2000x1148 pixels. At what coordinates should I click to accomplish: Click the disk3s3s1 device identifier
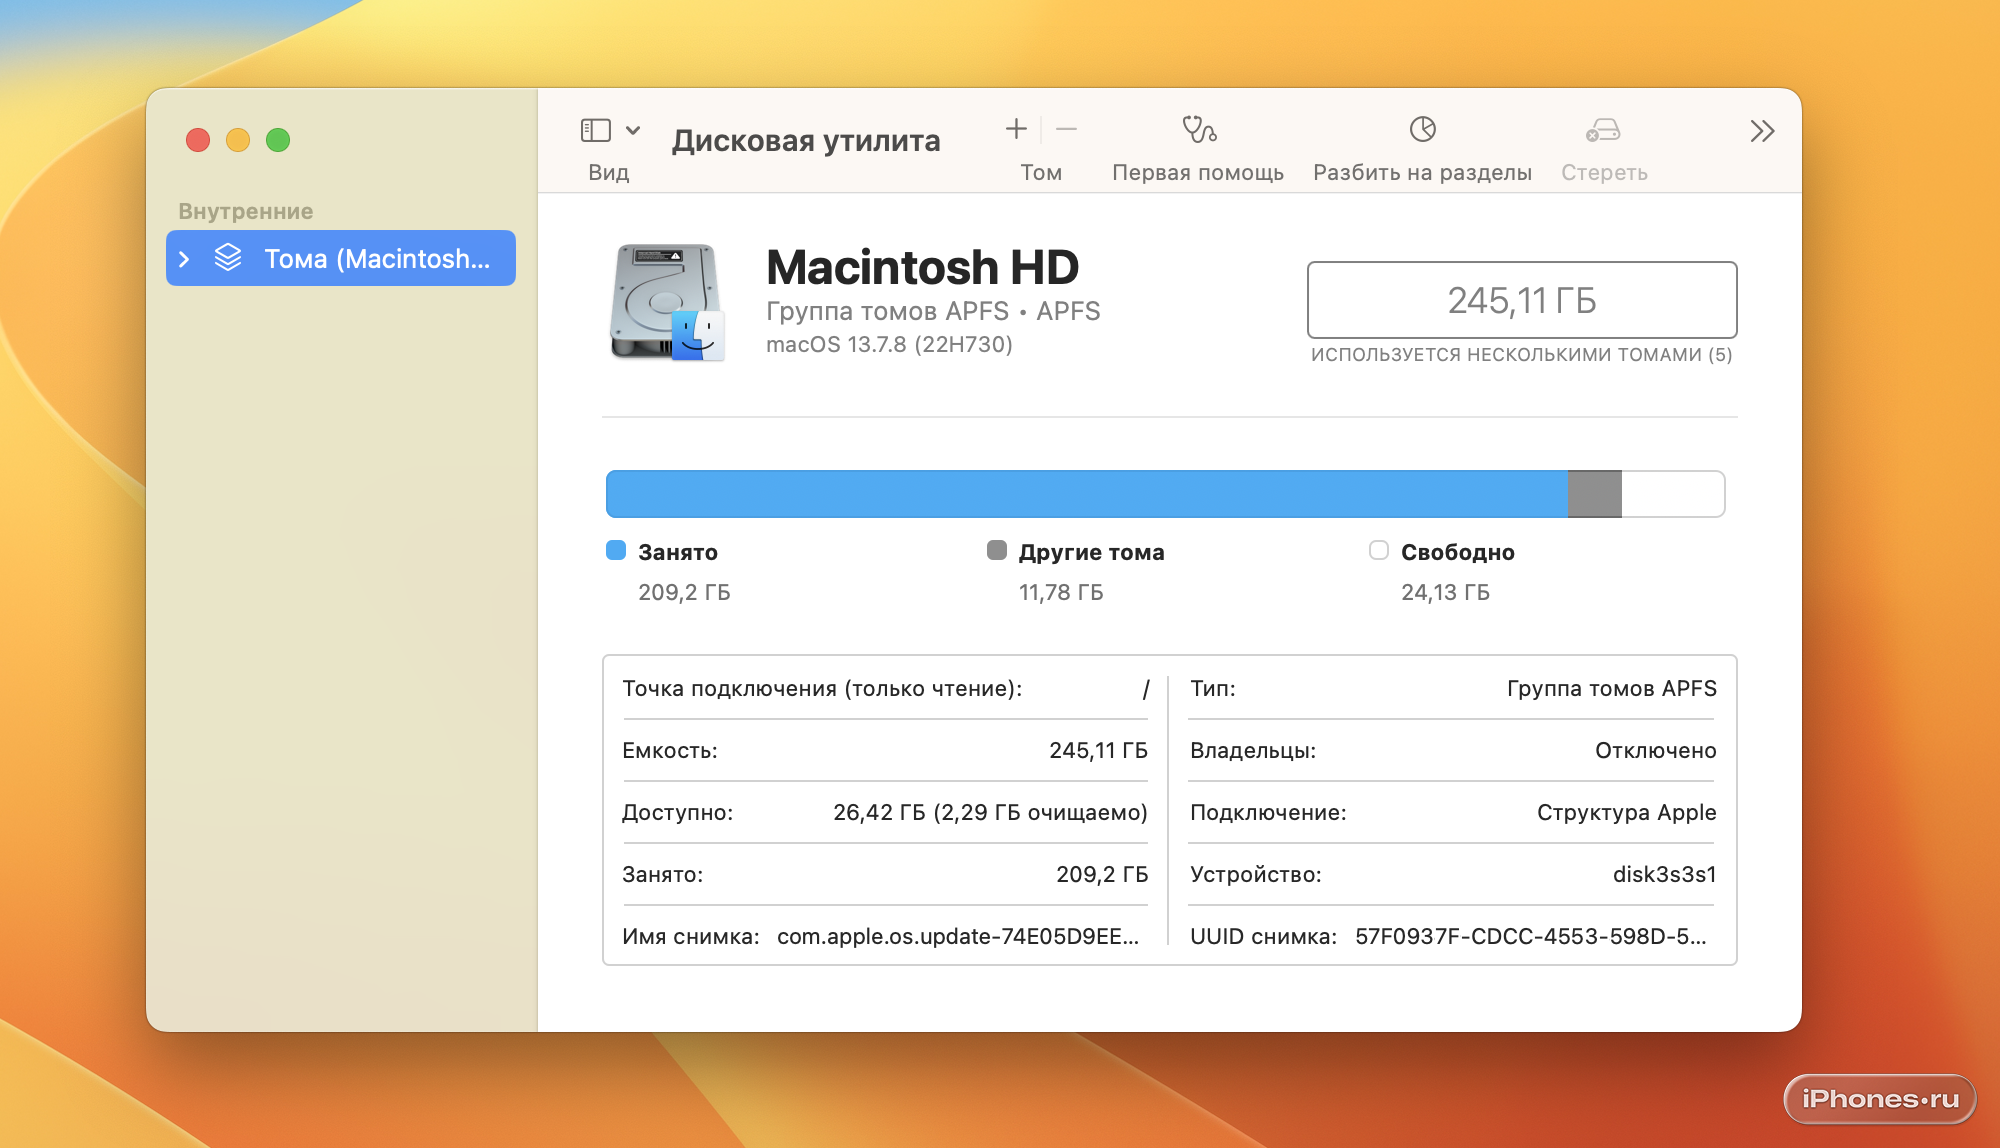(x=1665, y=875)
